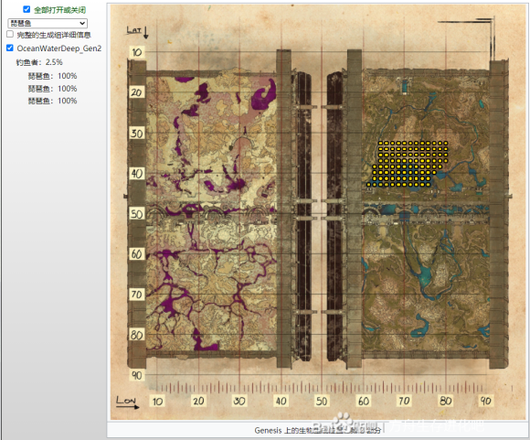Click the latitude 50 marker label
This screenshot has height=440, width=530.
tap(137, 214)
